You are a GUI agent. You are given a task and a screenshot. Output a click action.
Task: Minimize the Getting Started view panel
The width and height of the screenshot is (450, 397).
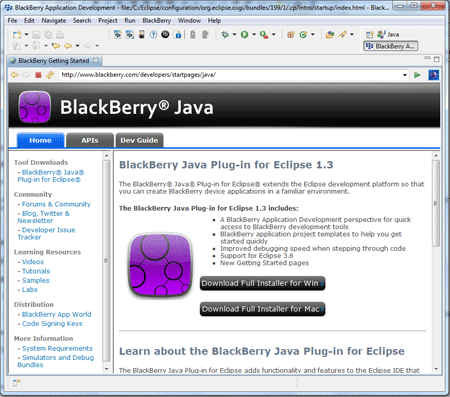point(427,58)
